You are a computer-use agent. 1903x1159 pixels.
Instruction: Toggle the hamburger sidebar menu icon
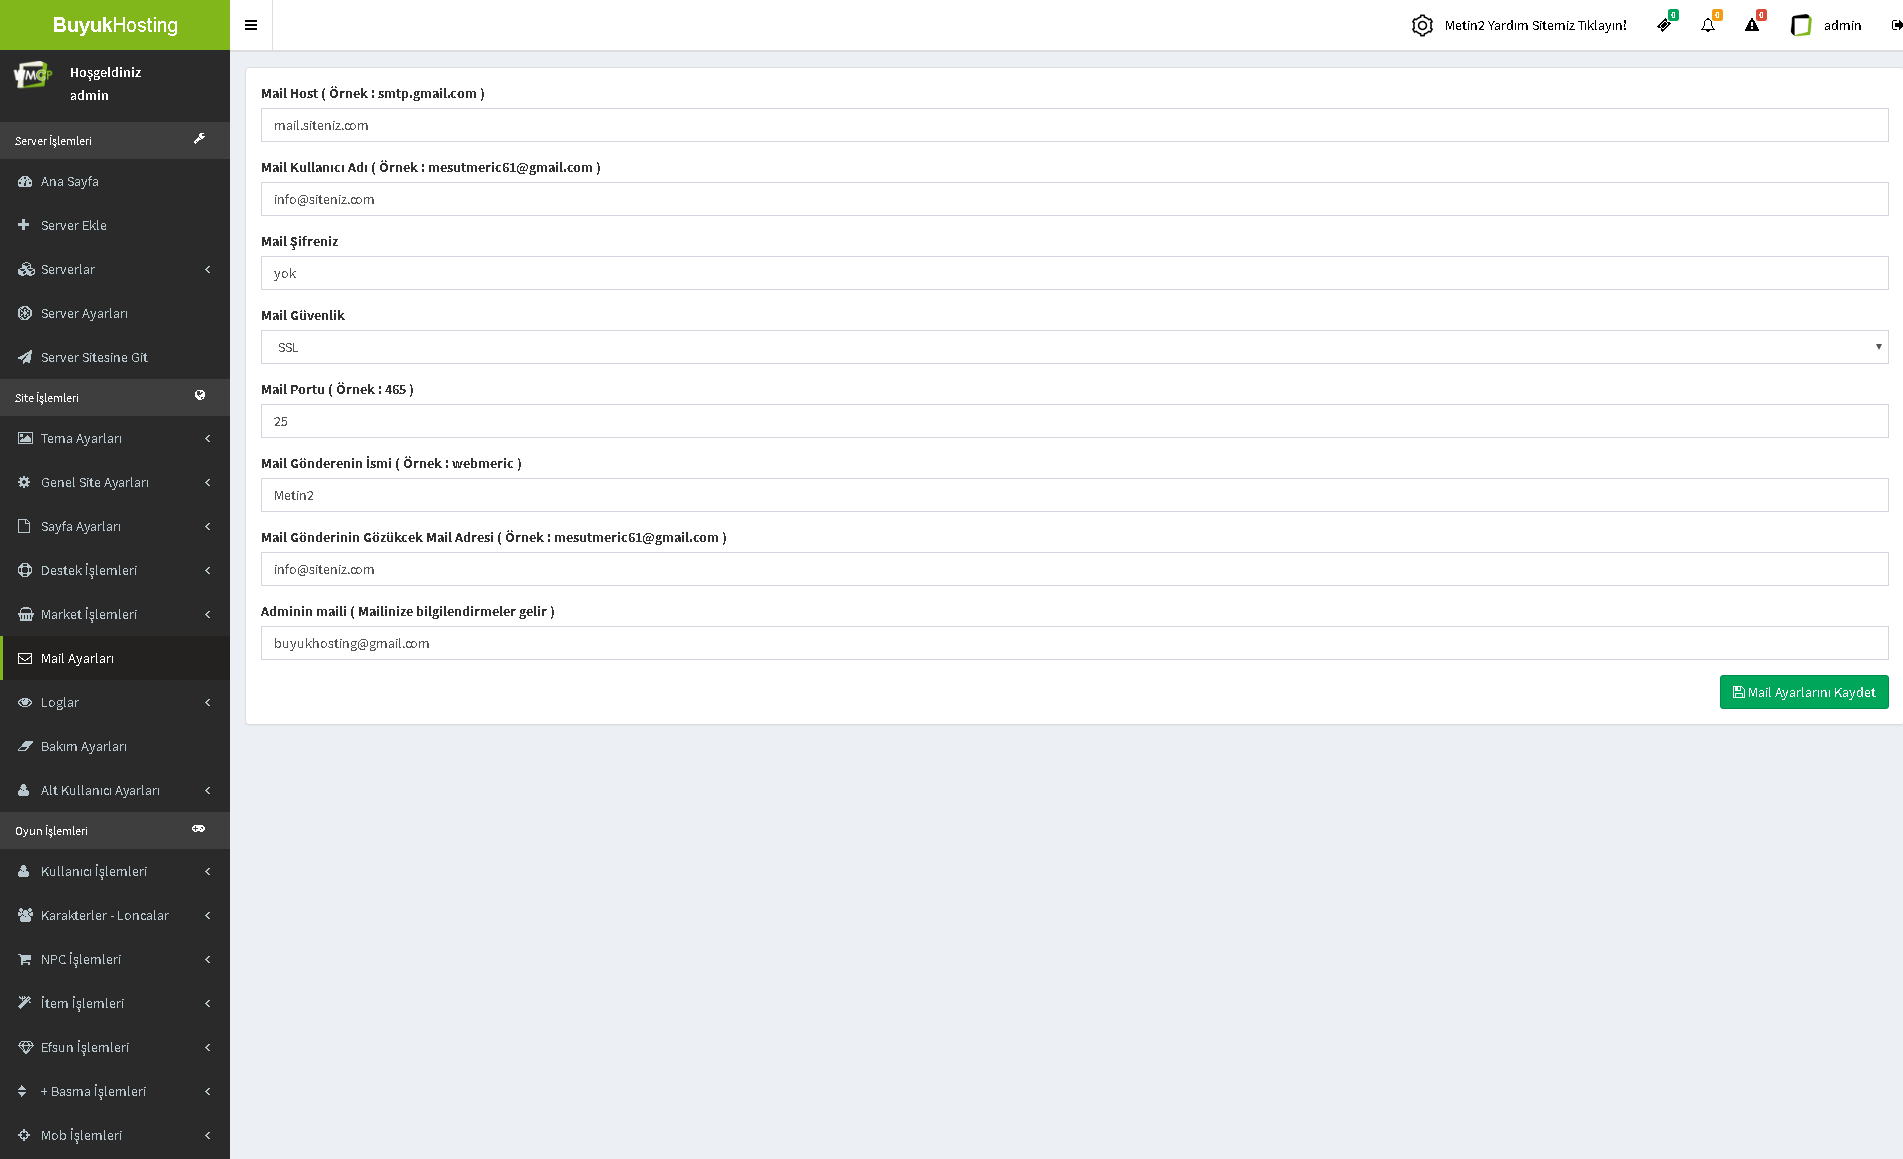(x=251, y=25)
